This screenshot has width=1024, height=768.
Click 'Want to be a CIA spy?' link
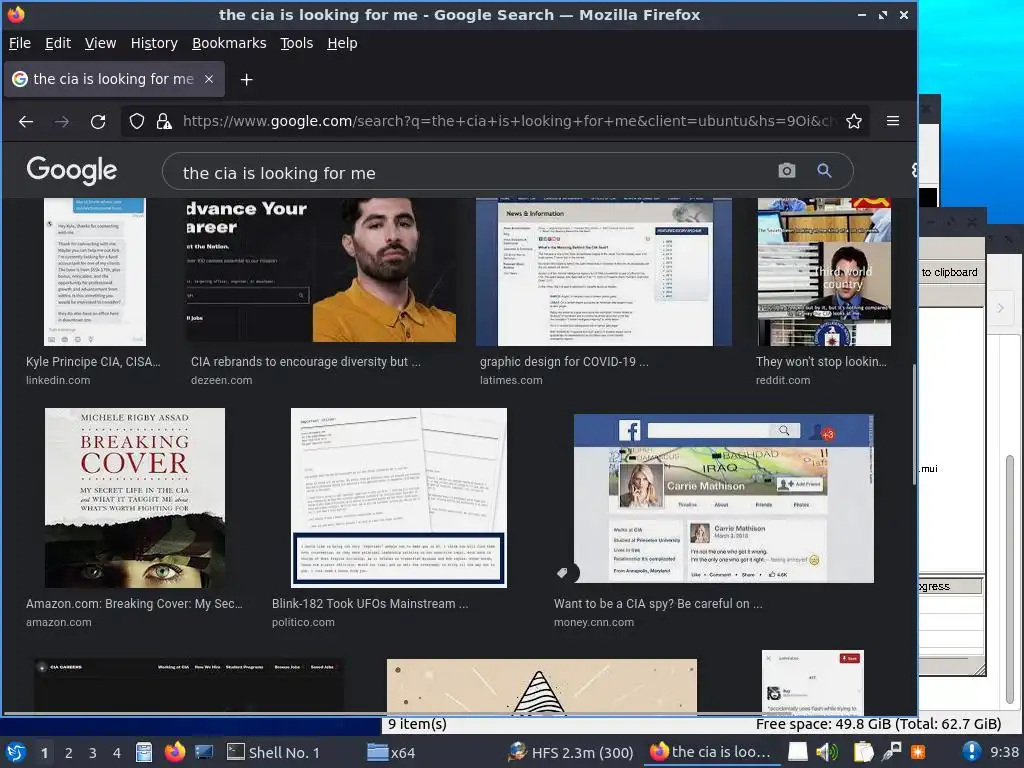658,604
